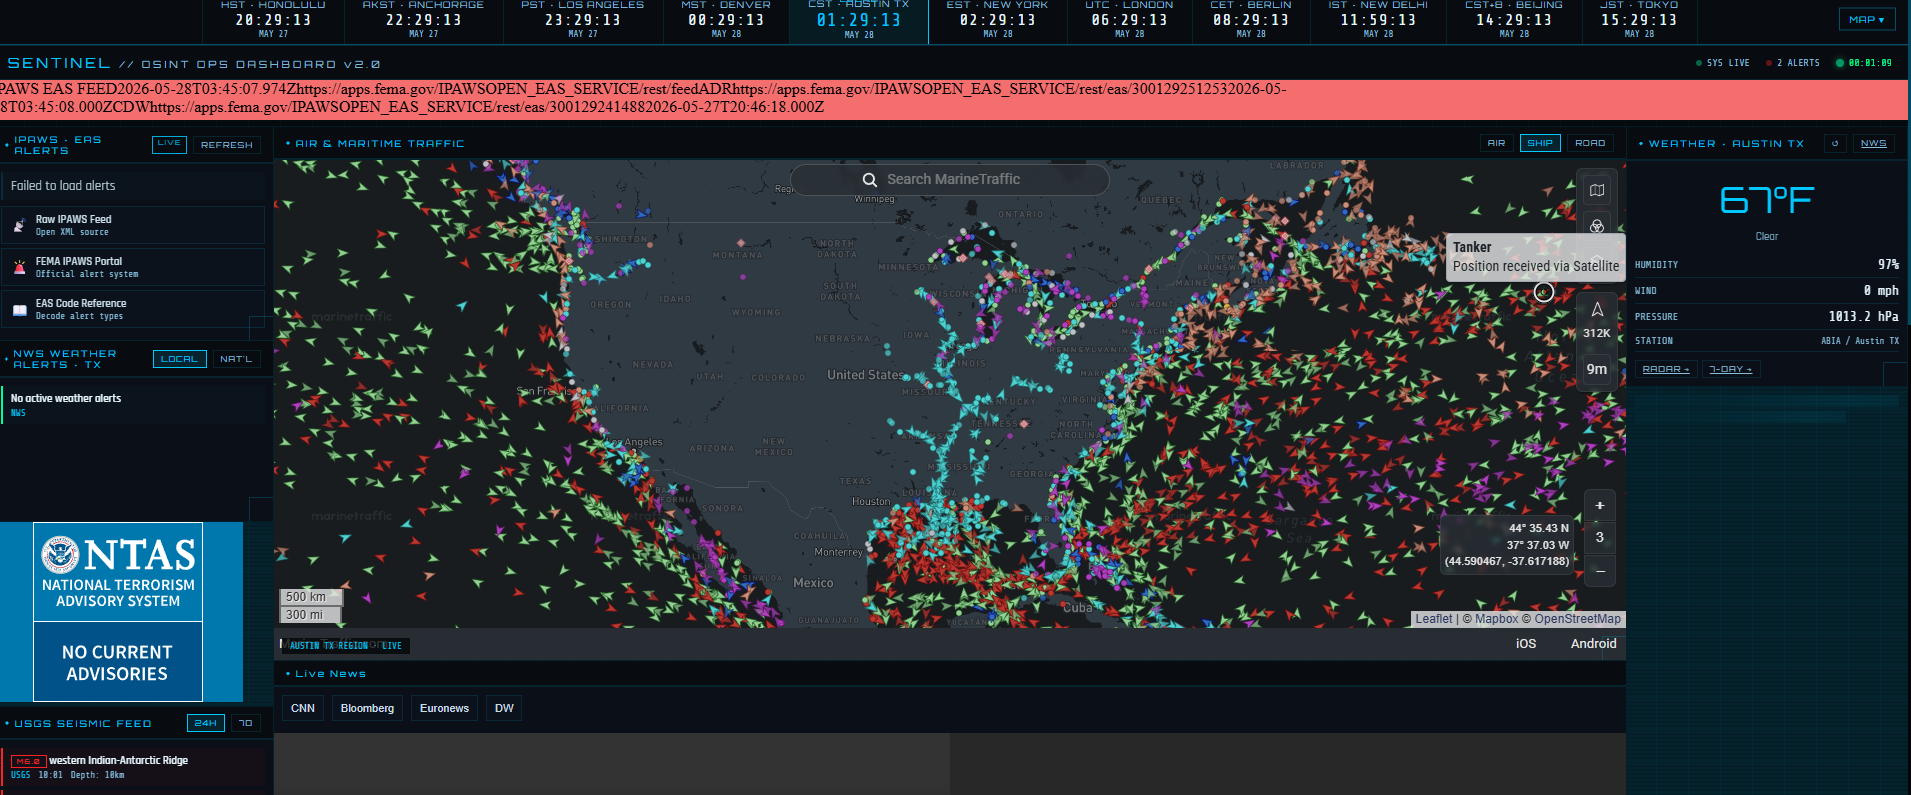Click the satellite icon beside Raw IPAWS Feed
Viewport: 1911px width, 795px height.
click(19, 226)
